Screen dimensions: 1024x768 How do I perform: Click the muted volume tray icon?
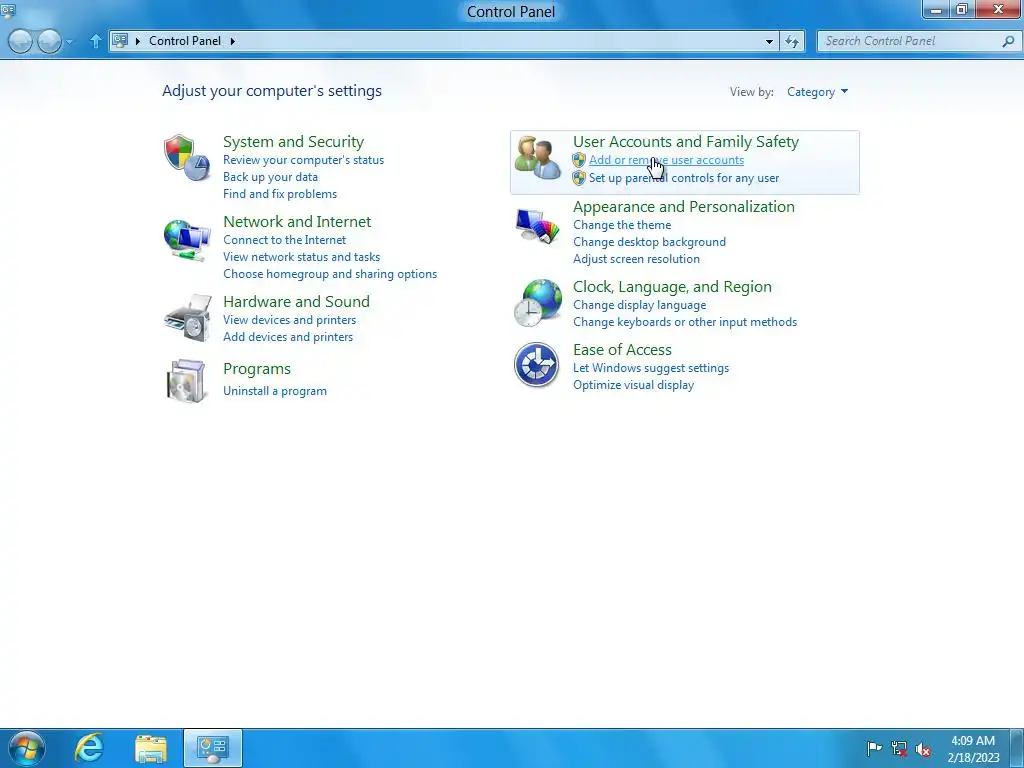[923, 748]
